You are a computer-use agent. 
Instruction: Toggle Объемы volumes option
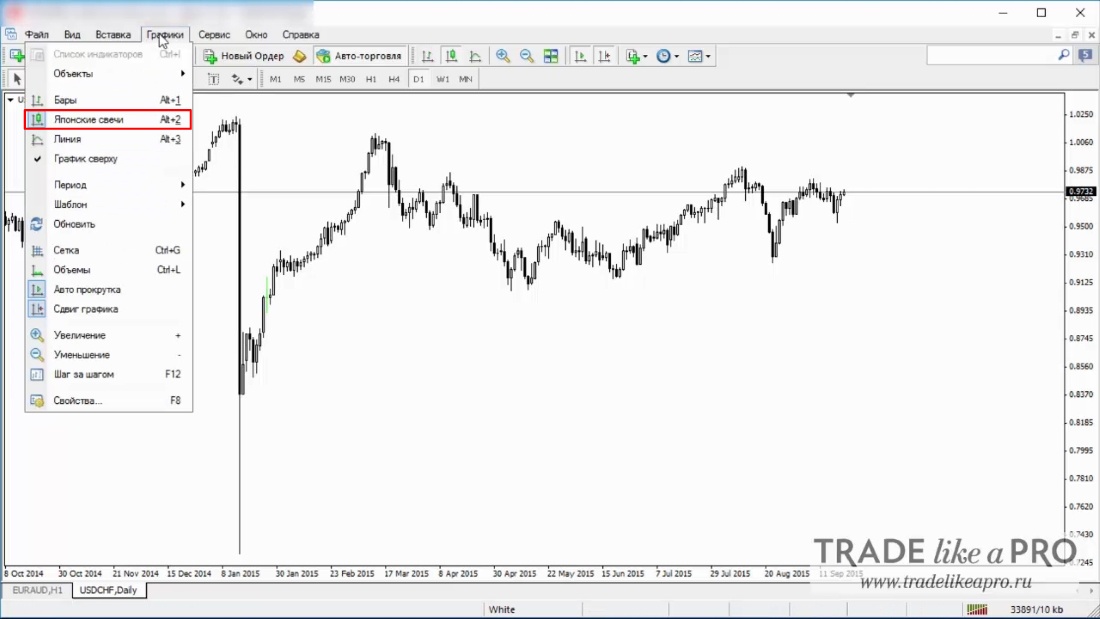coord(108,269)
